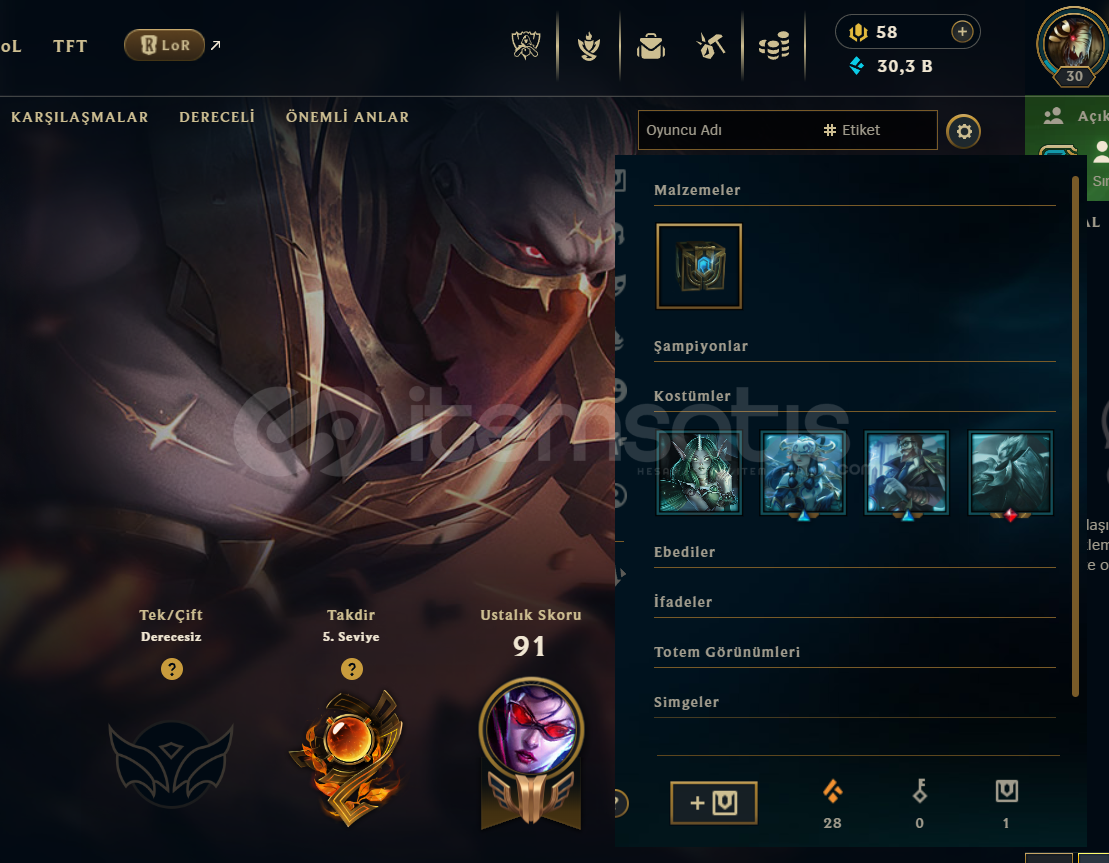Open the Collection icon in top bar
Image resolution: width=1109 pixels, height=863 pixels.
588,47
